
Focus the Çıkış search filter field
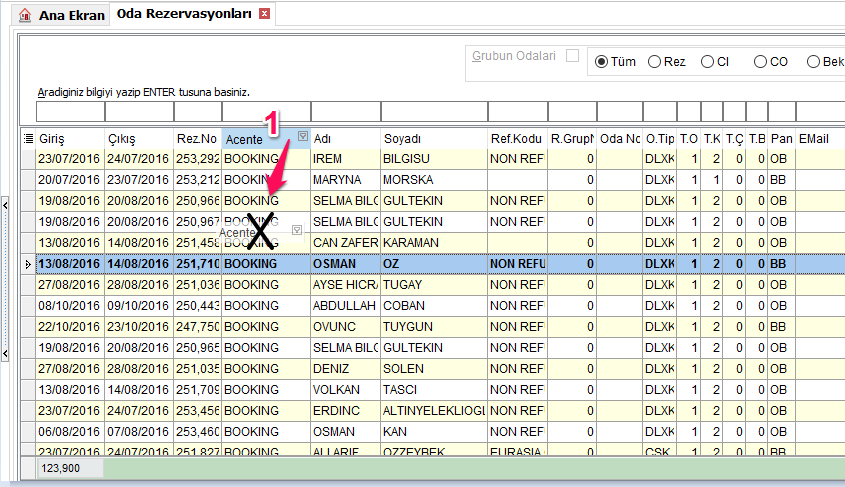point(140,112)
